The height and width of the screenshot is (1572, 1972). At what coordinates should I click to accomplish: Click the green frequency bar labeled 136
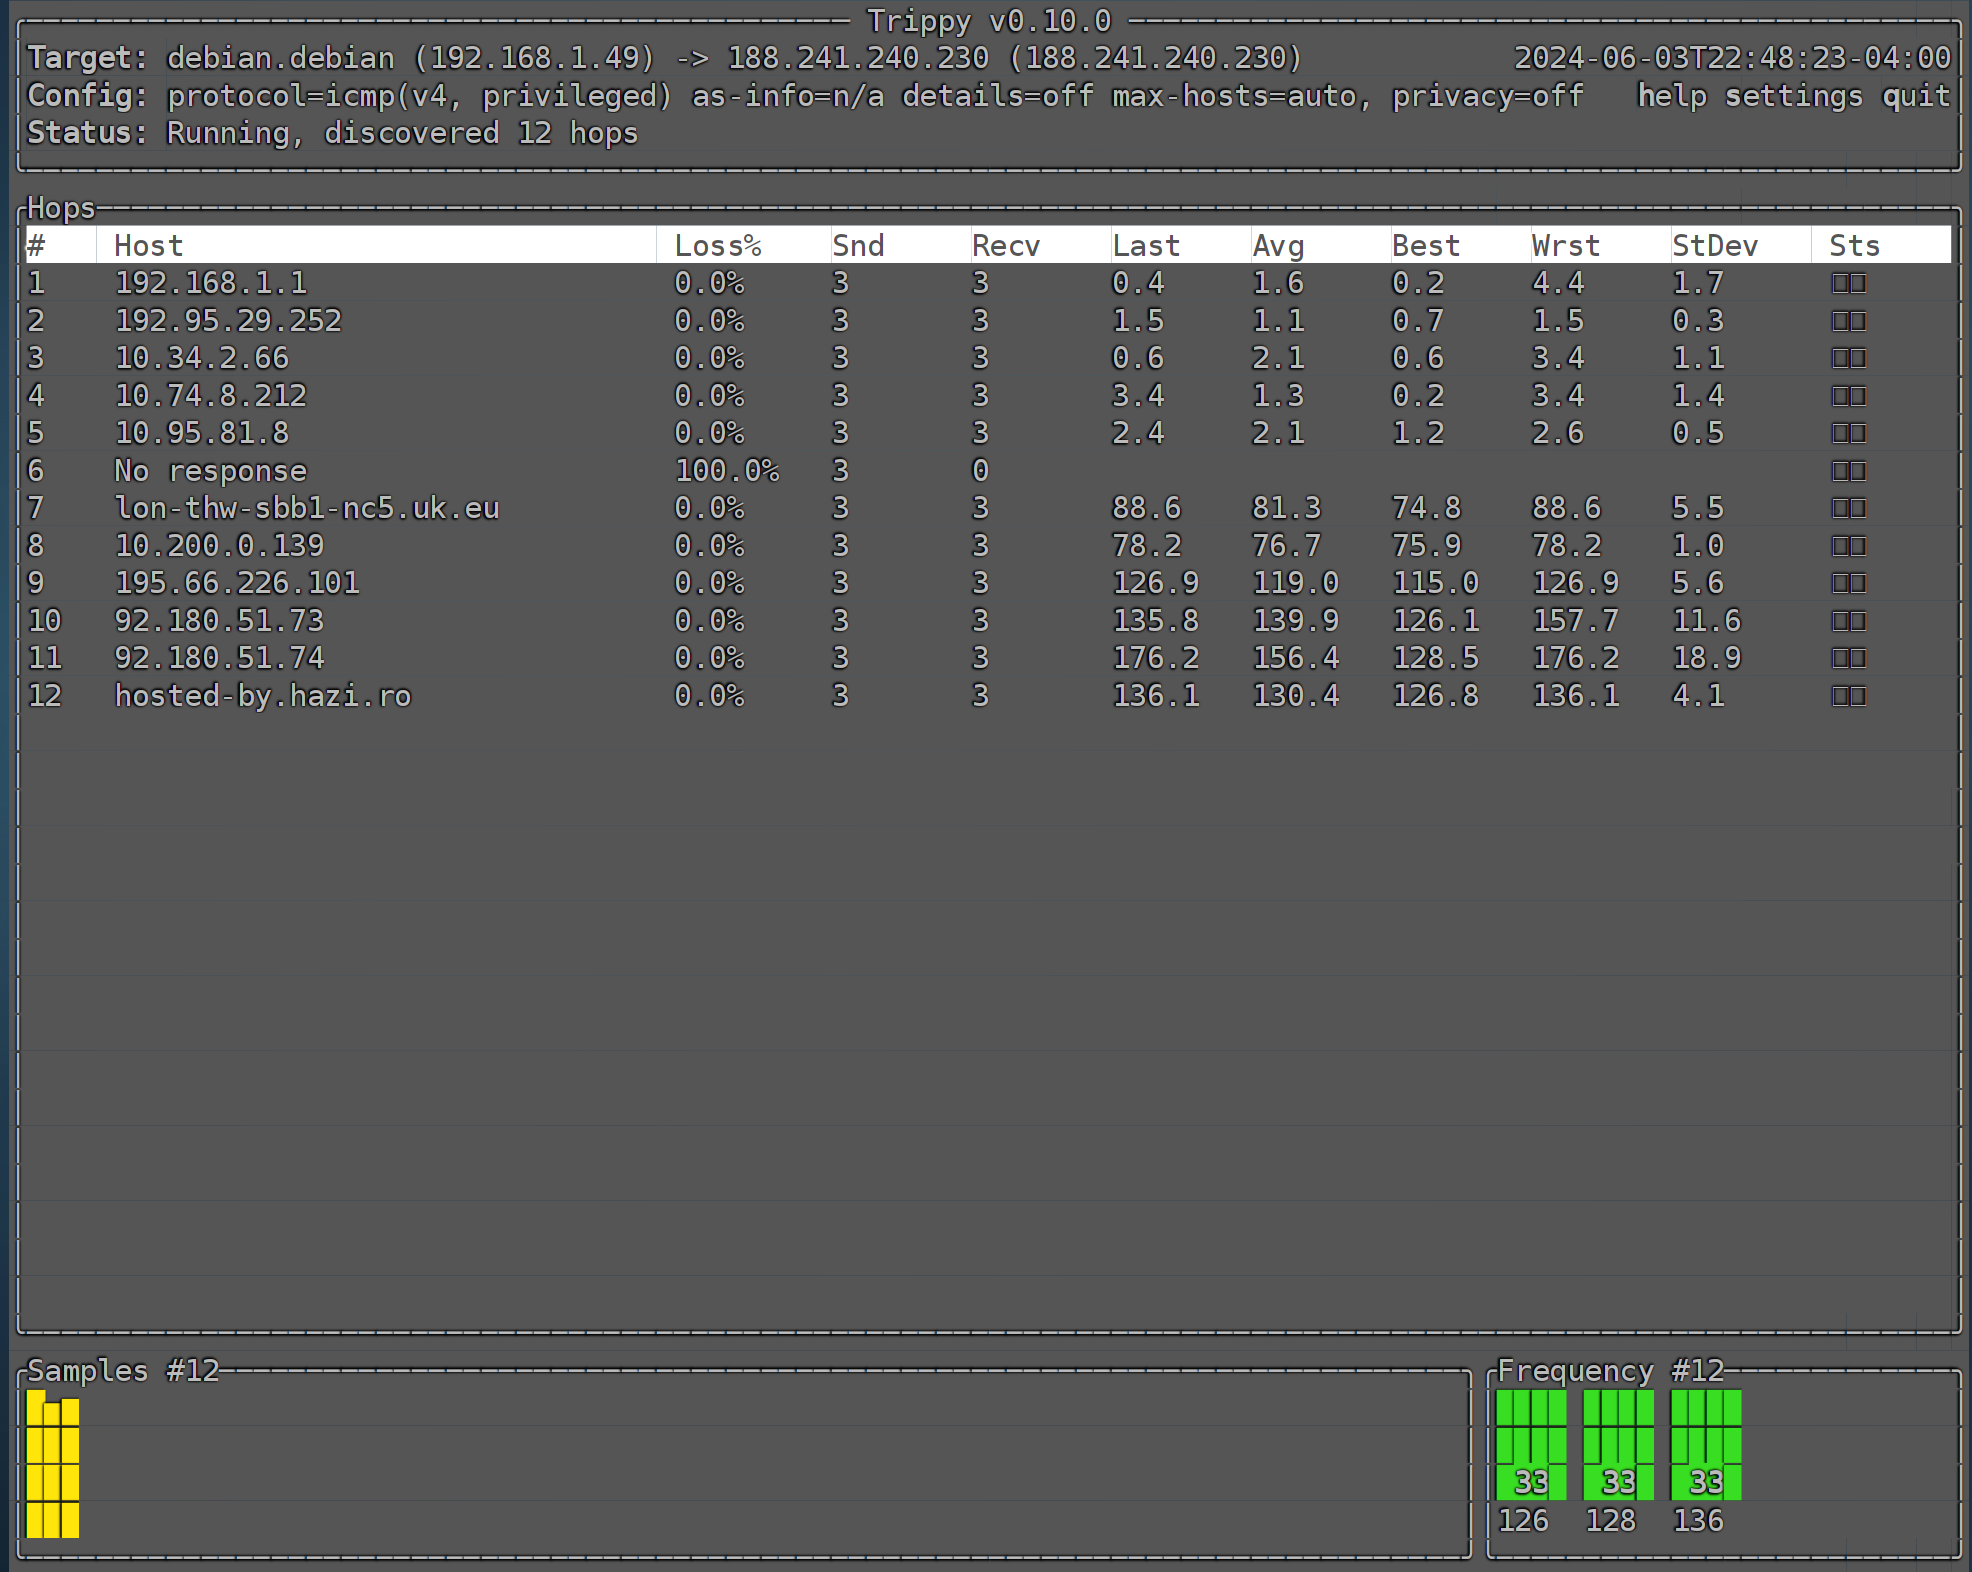tap(1705, 1444)
